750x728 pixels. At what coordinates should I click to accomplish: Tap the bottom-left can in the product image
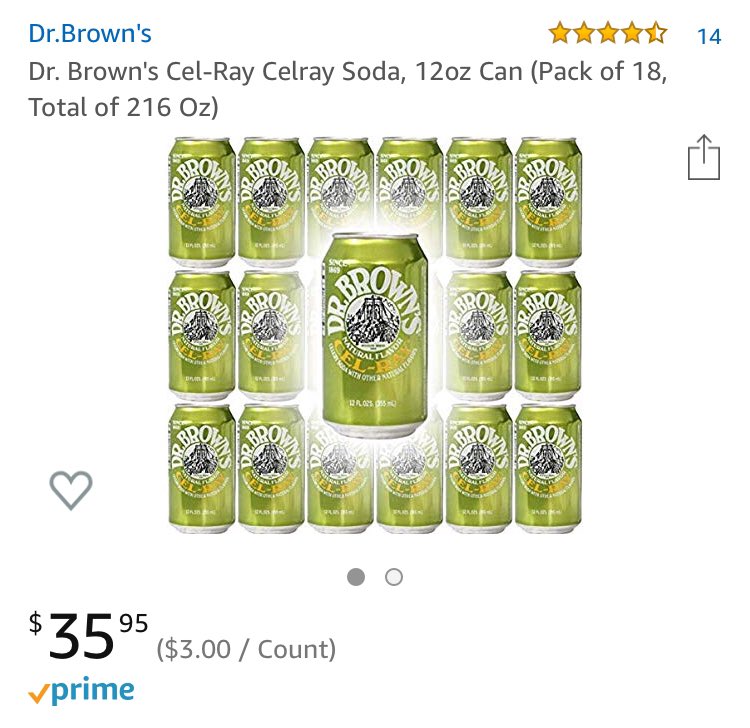point(202,469)
